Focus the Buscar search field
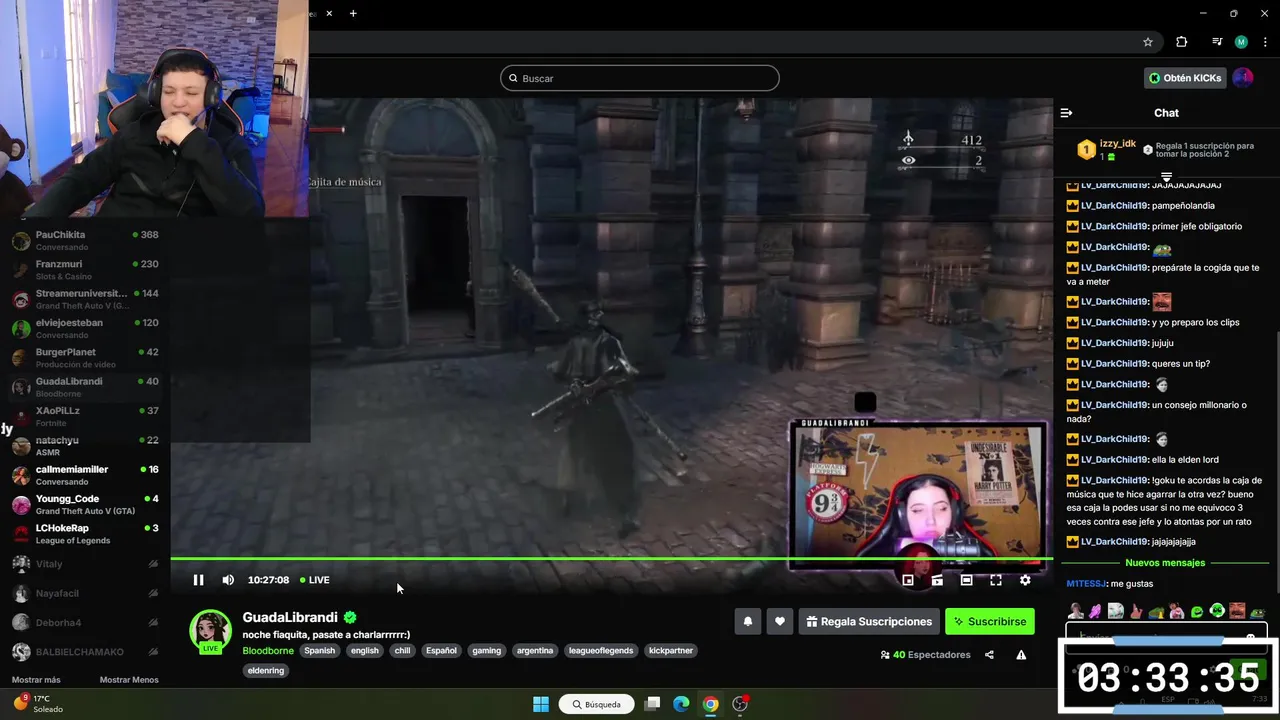Viewport: 1280px width, 720px height. pos(640,78)
